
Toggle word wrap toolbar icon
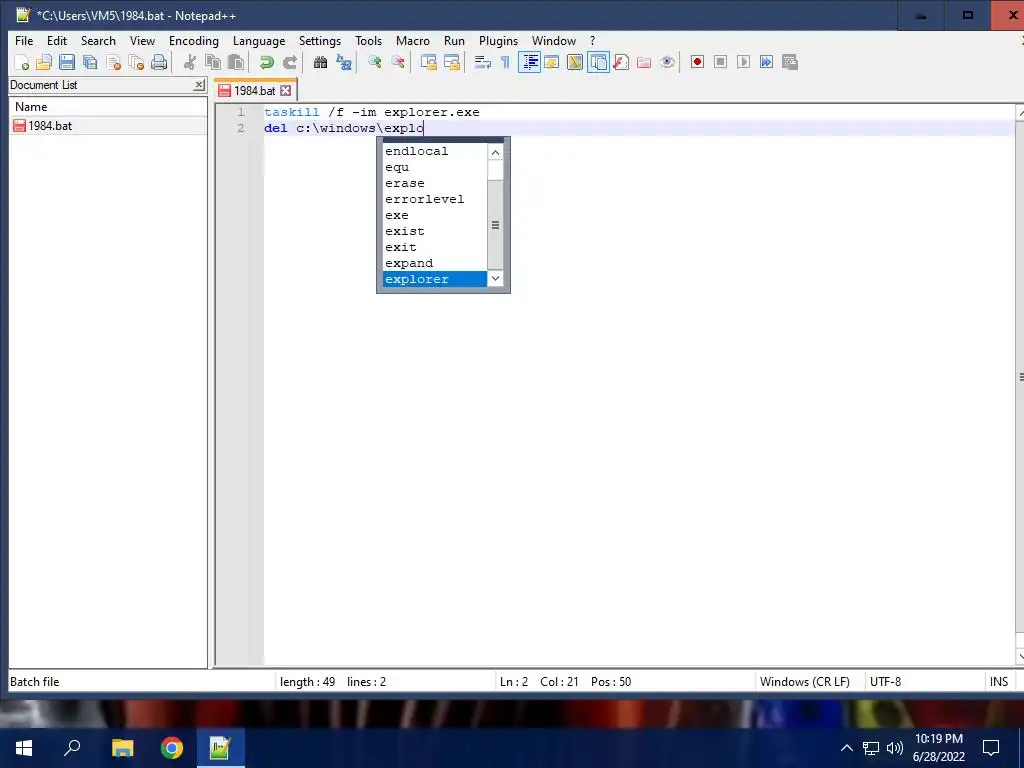(x=483, y=62)
